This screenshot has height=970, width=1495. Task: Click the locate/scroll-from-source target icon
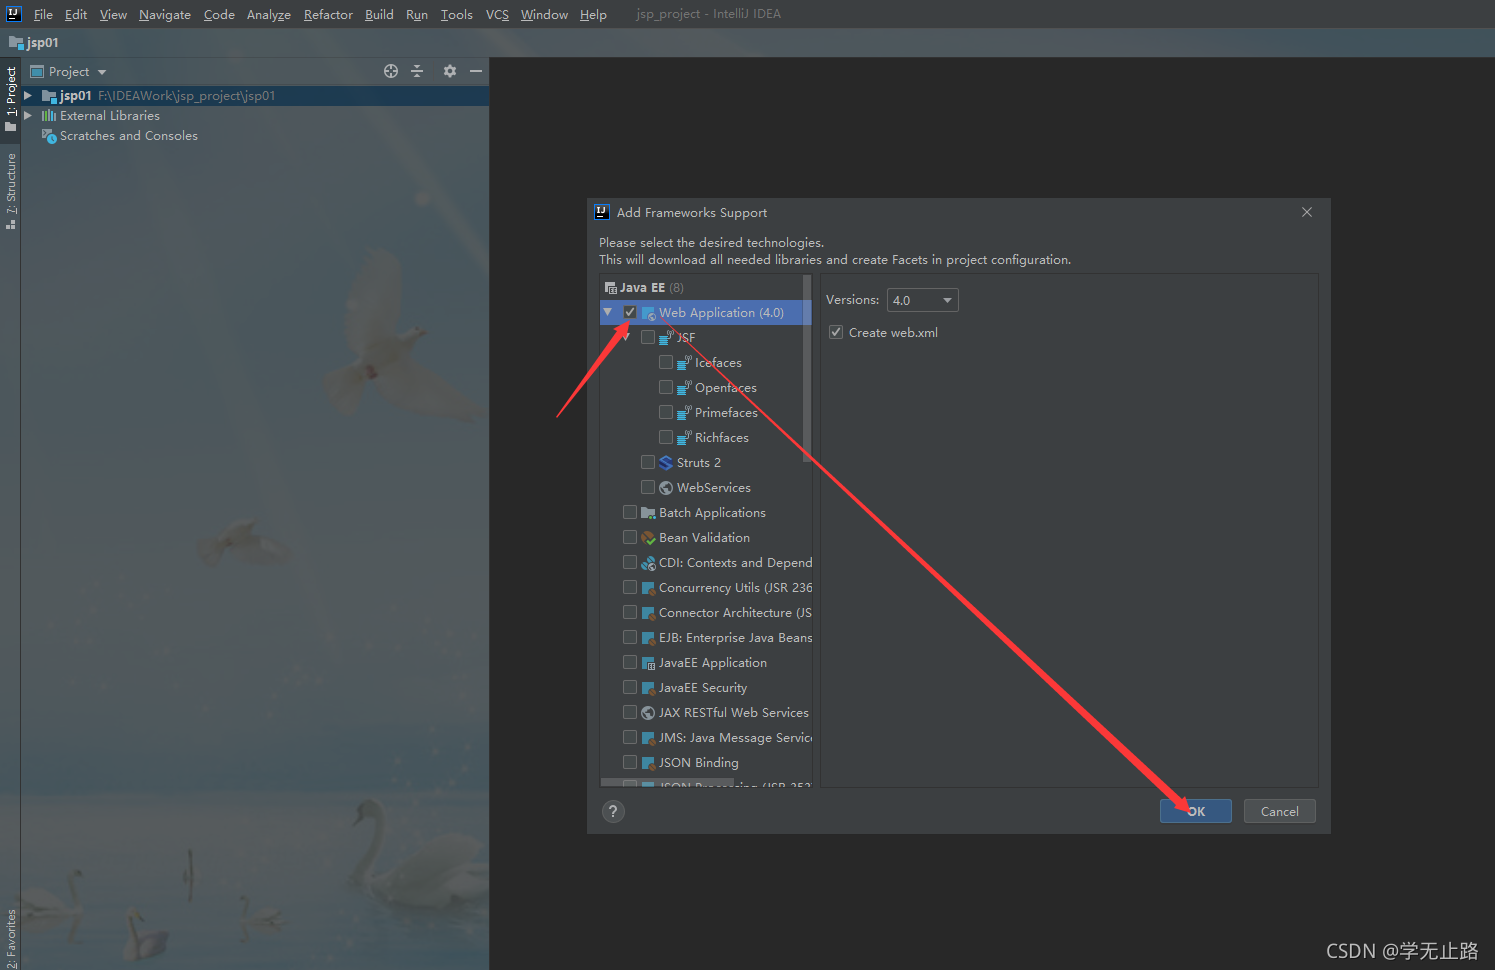(x=391, y=71)
